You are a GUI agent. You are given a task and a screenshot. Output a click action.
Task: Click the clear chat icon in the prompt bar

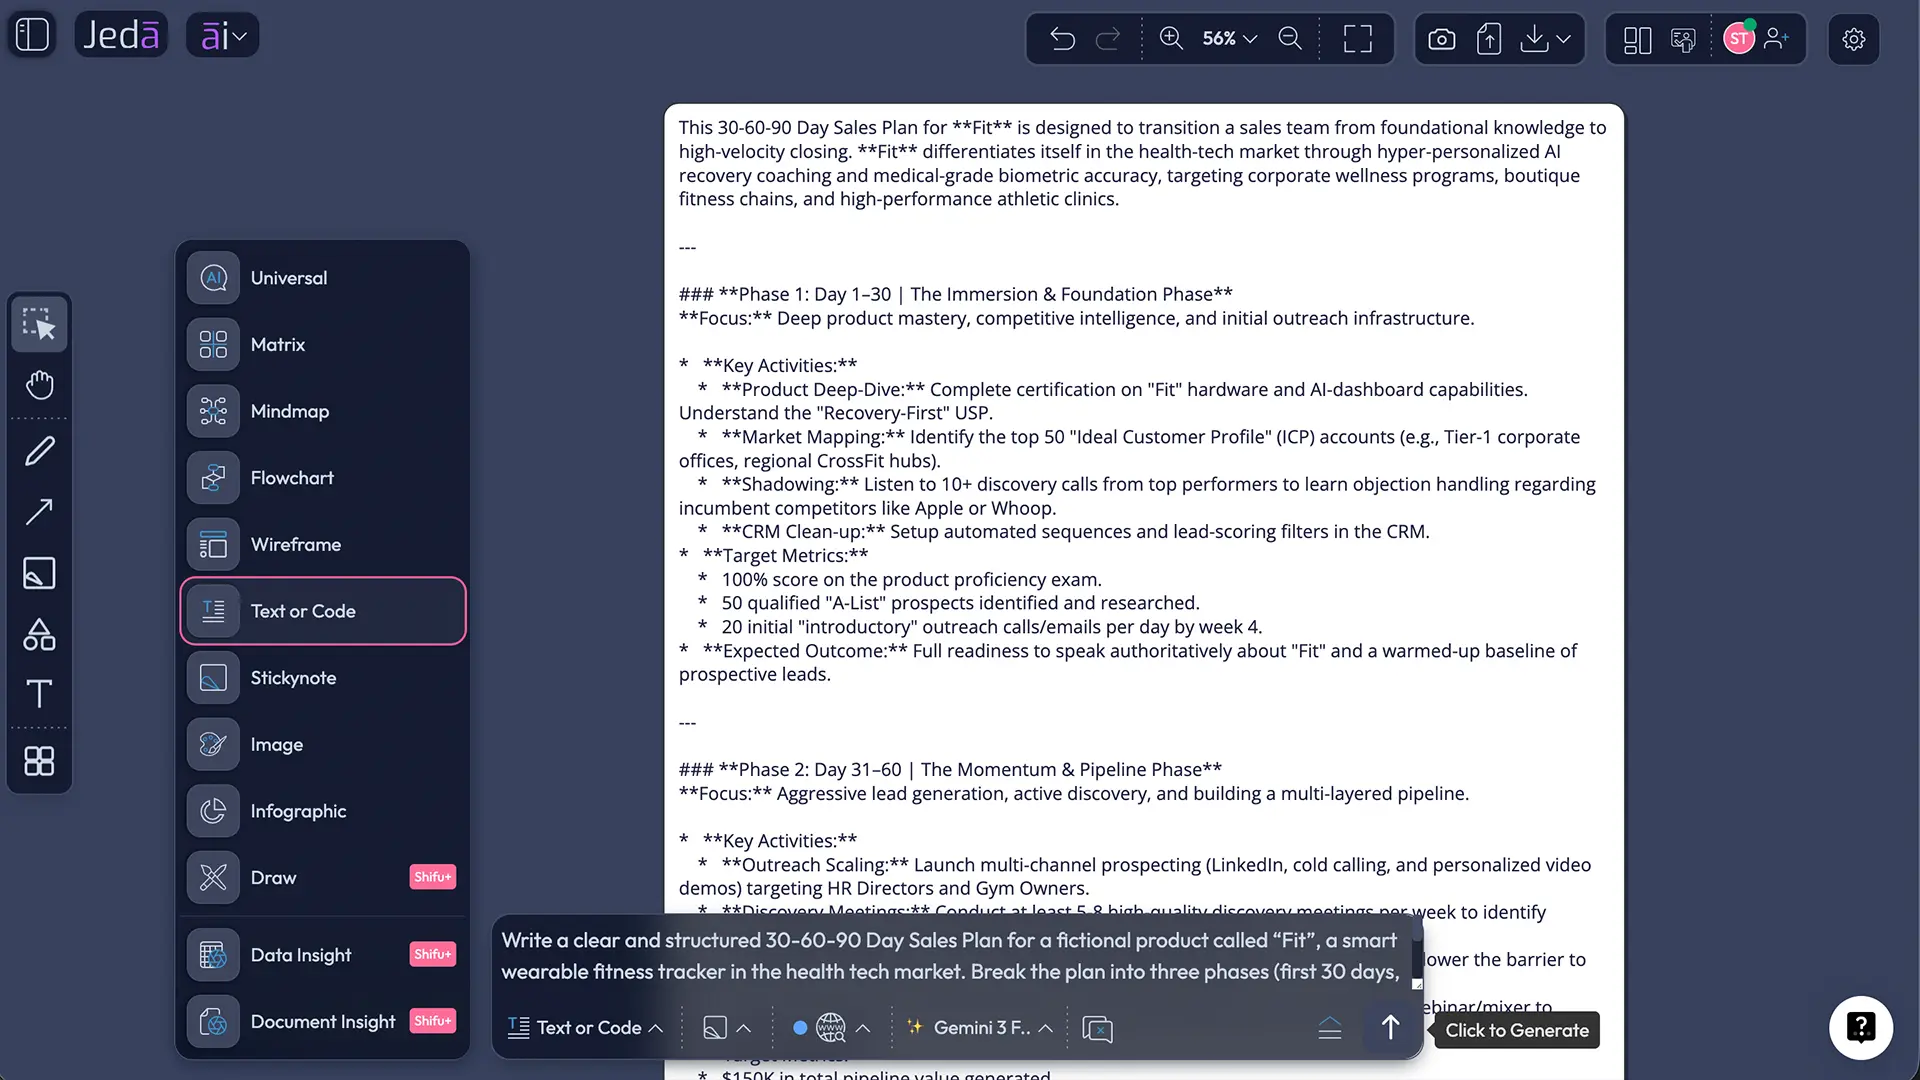[x=1097, y=1028]
